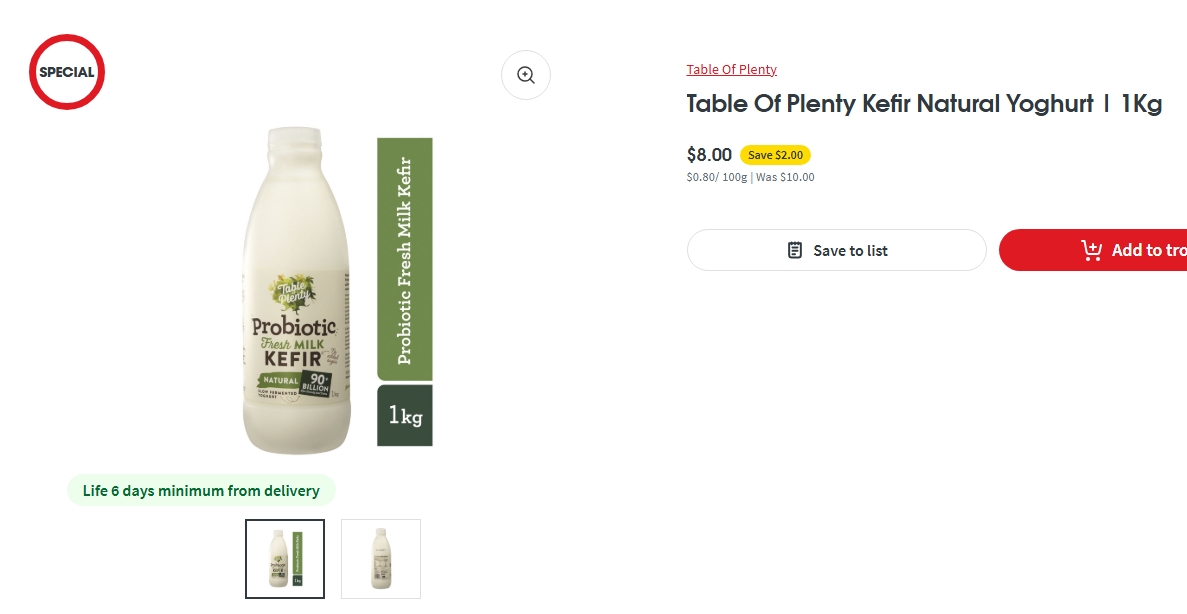Open the Table Of Plenty brand link

point(731,69)
